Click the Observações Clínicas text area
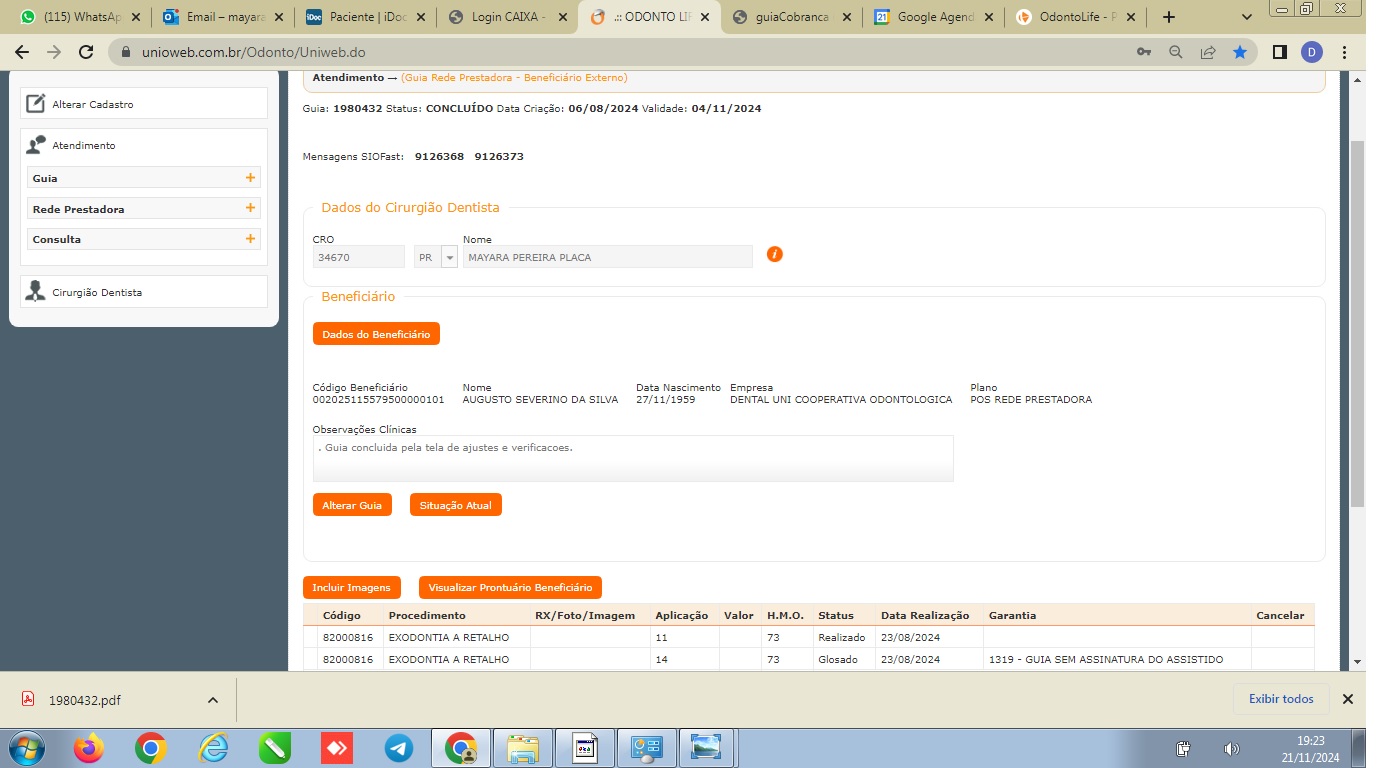The image size is (1384, 768). 632,458
